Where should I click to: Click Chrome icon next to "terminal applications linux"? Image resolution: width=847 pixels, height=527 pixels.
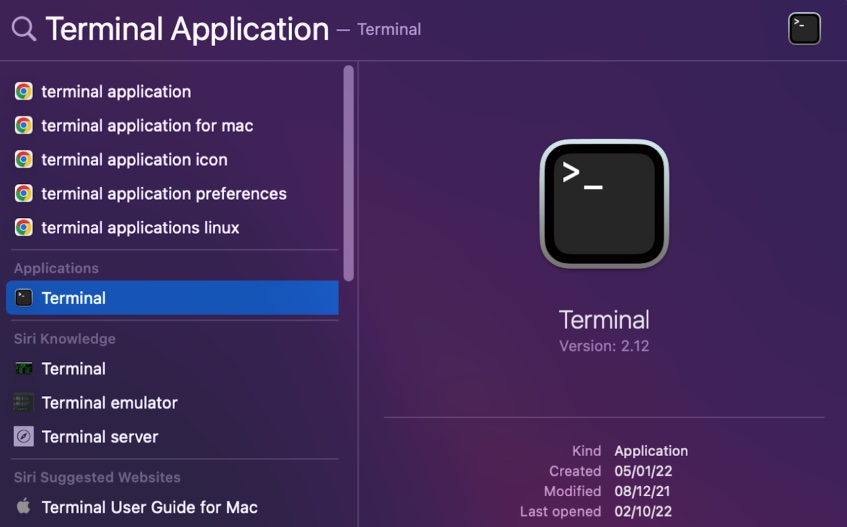[24, 227]
